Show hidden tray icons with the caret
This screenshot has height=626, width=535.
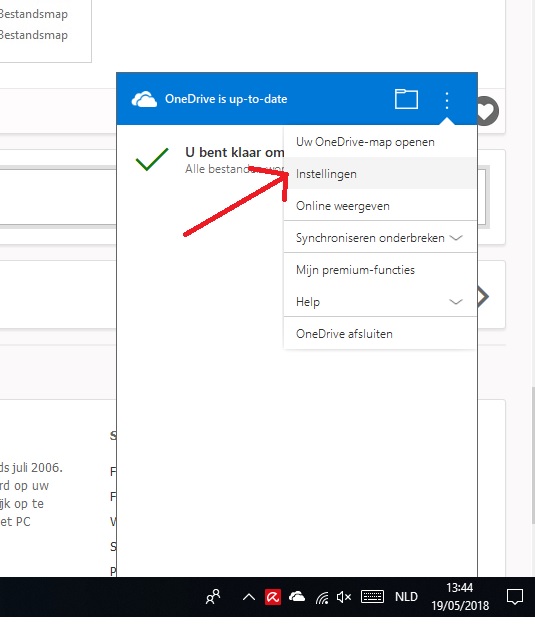249,597
